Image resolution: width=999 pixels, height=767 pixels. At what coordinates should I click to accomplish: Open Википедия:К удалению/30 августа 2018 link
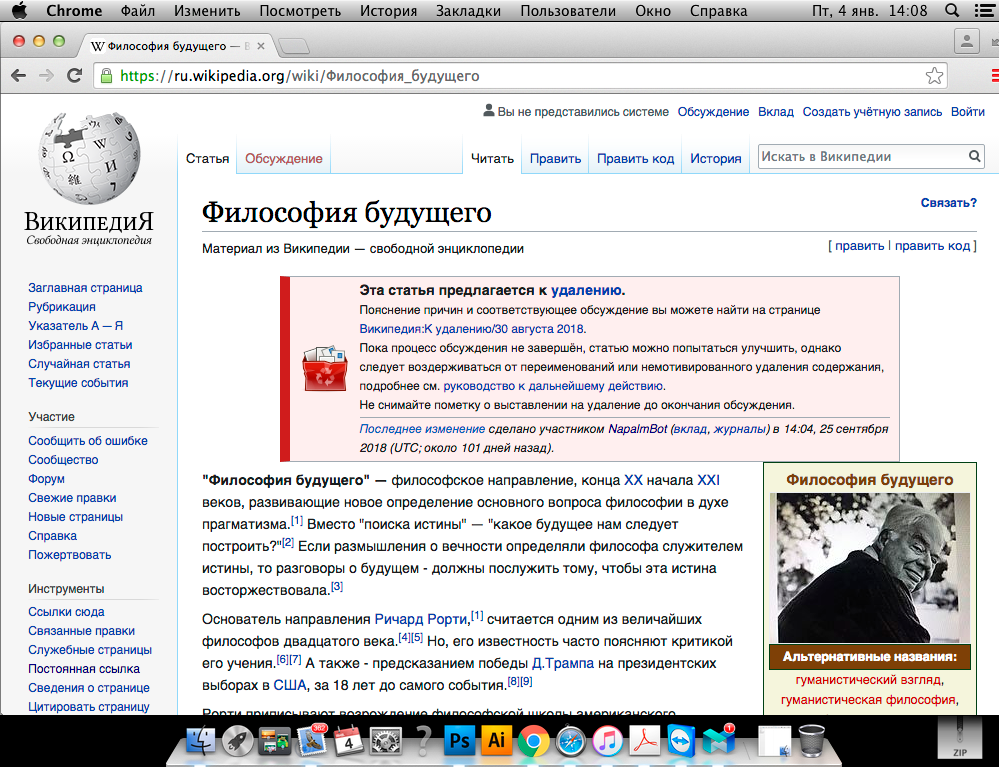click(x=471, y=329)
